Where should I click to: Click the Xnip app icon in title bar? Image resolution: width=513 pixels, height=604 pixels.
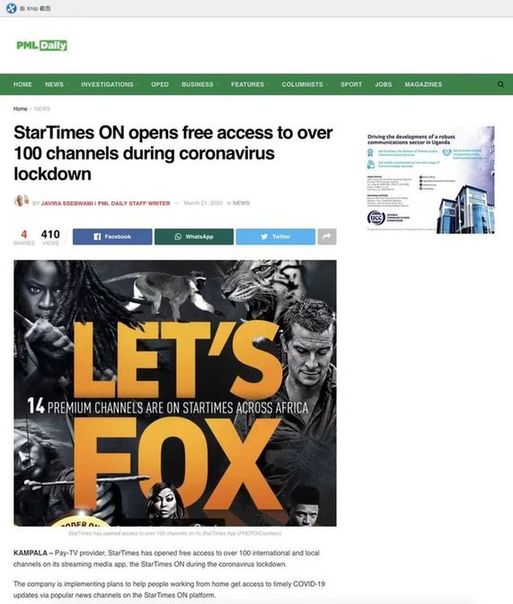(x=12, y=8)
